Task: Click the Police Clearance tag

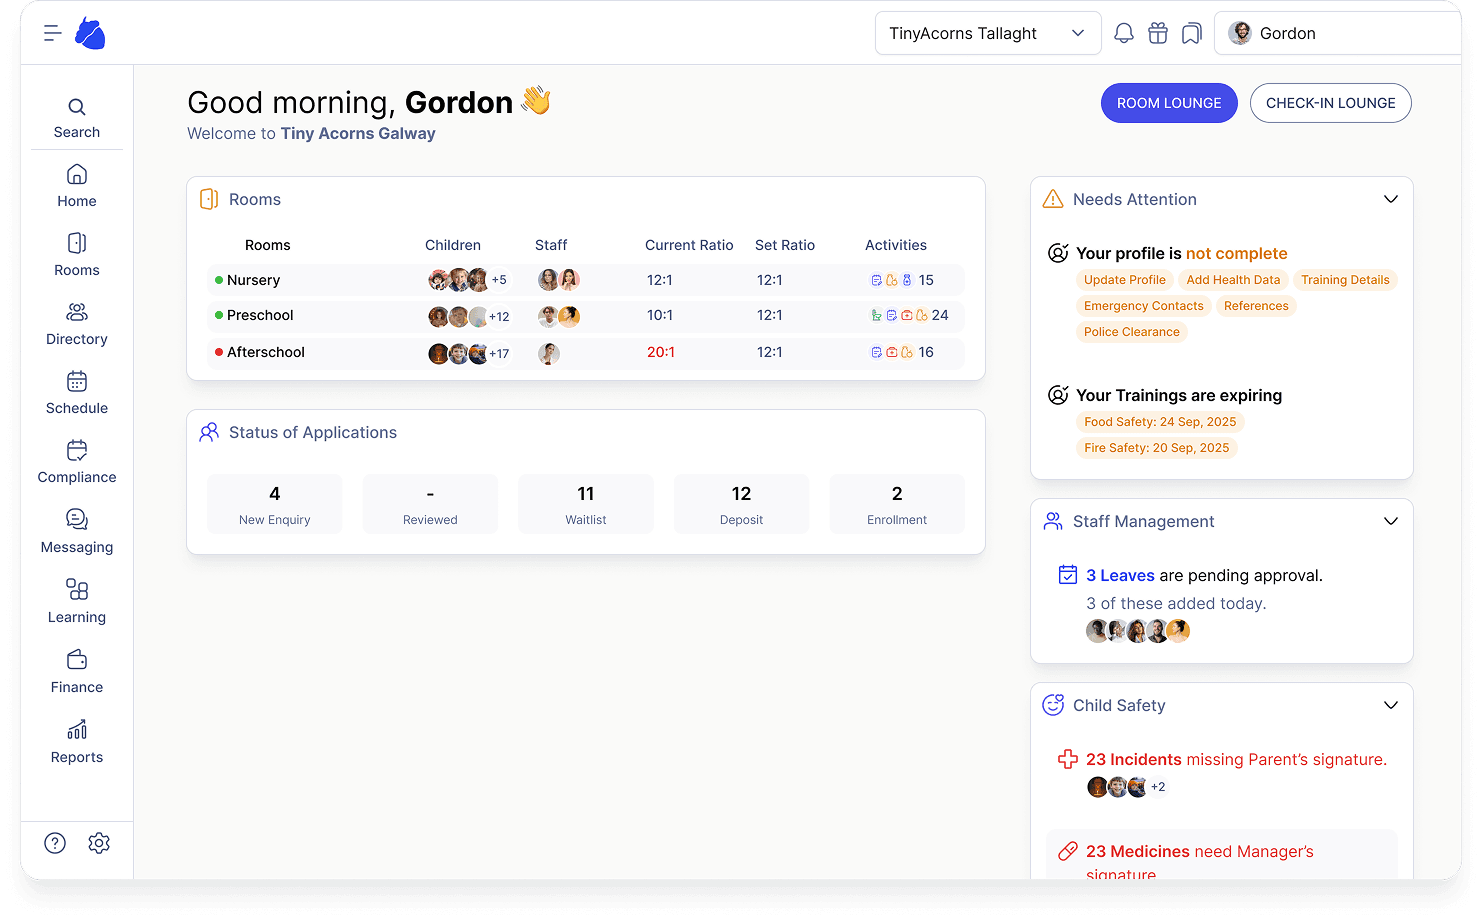Action: (1132, 332)
